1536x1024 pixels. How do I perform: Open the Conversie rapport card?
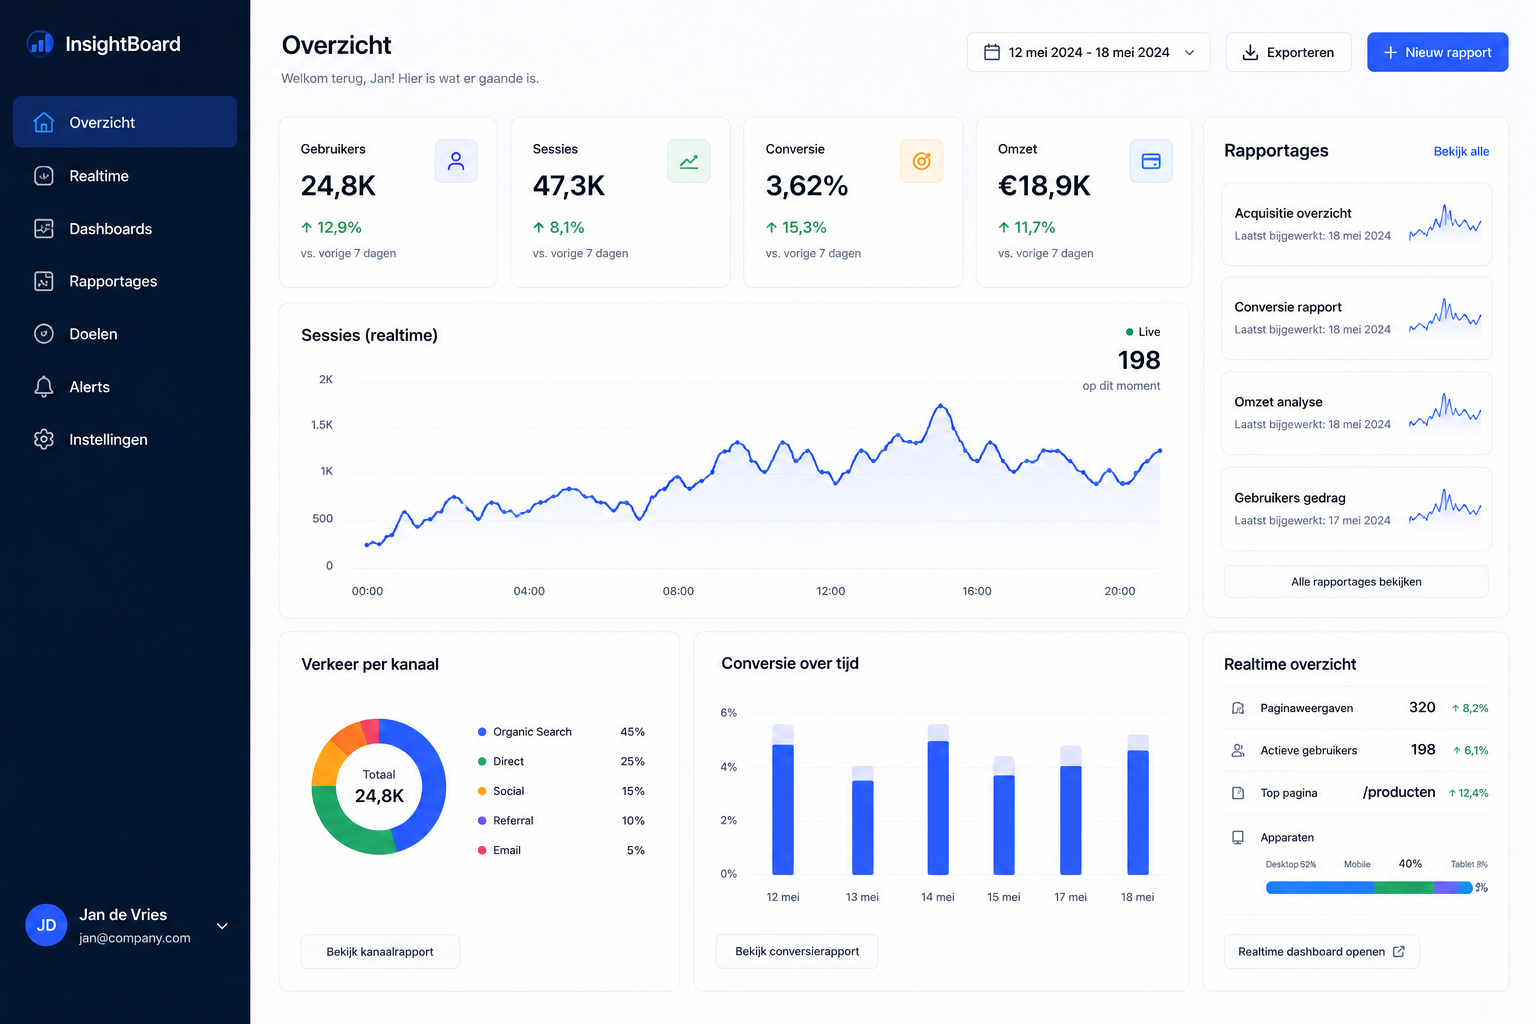click(x=1356, y=318)
